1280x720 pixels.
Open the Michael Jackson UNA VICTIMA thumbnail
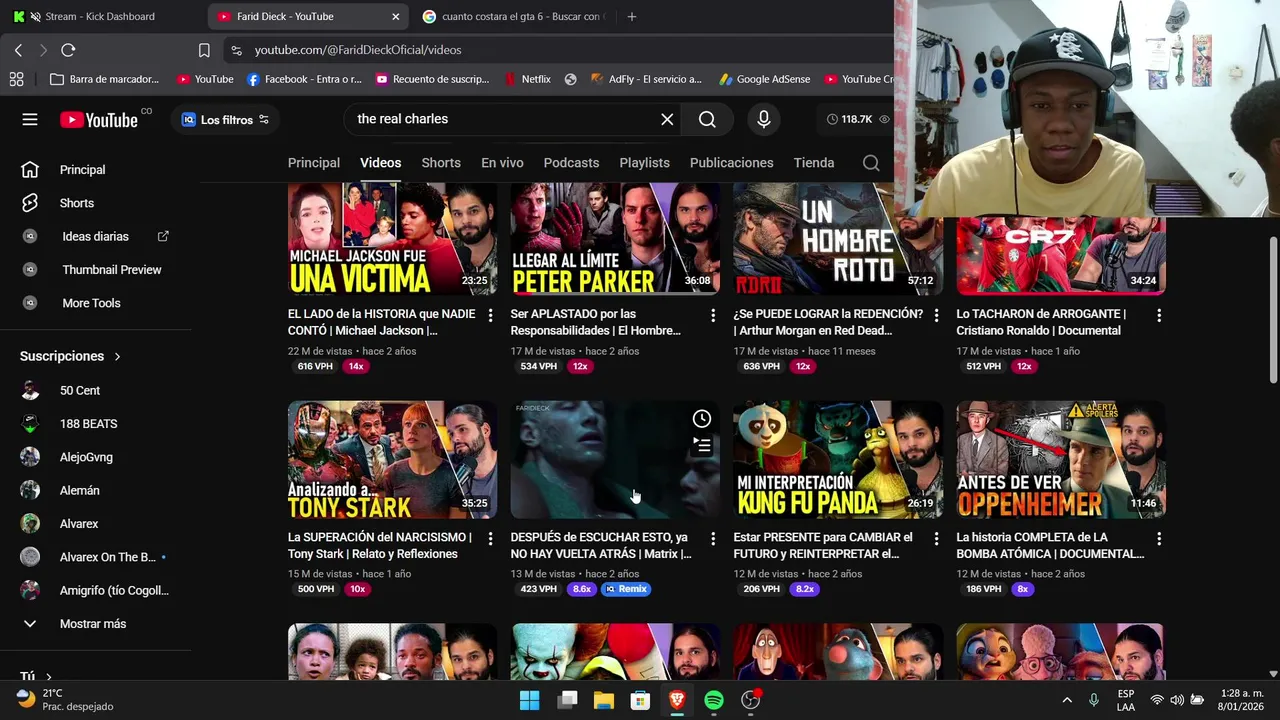[392, 238]
